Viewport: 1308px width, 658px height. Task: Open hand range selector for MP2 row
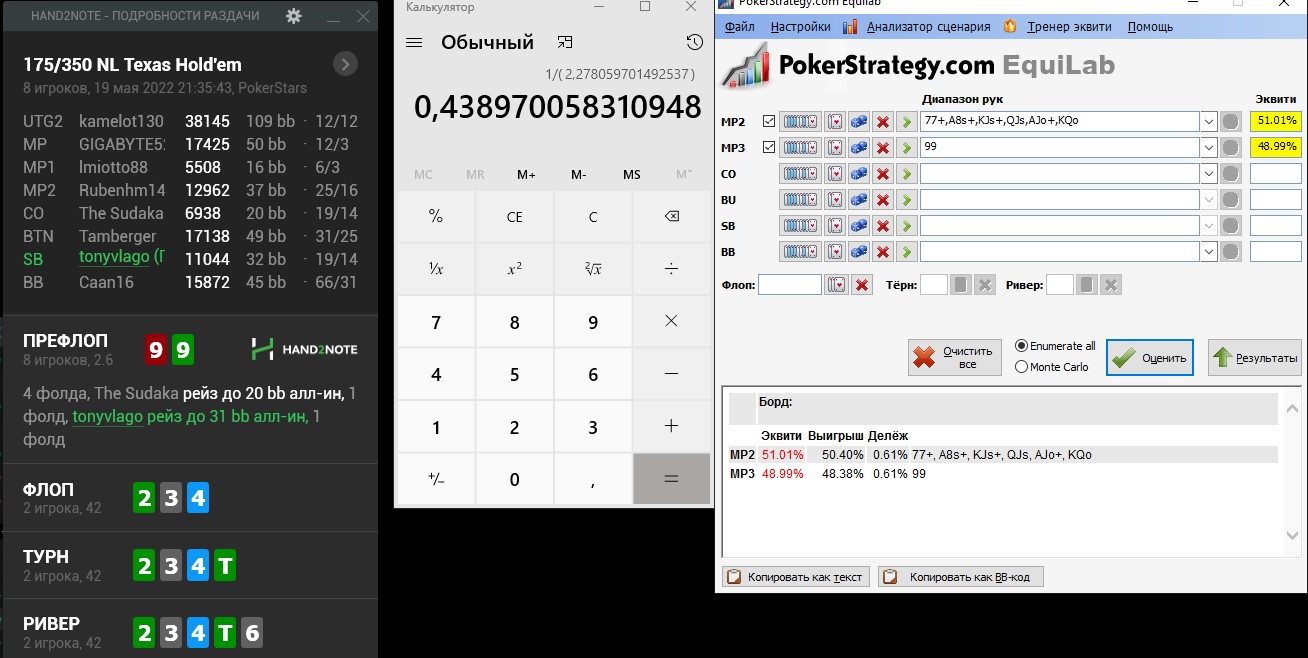click(x=799, y=121)
